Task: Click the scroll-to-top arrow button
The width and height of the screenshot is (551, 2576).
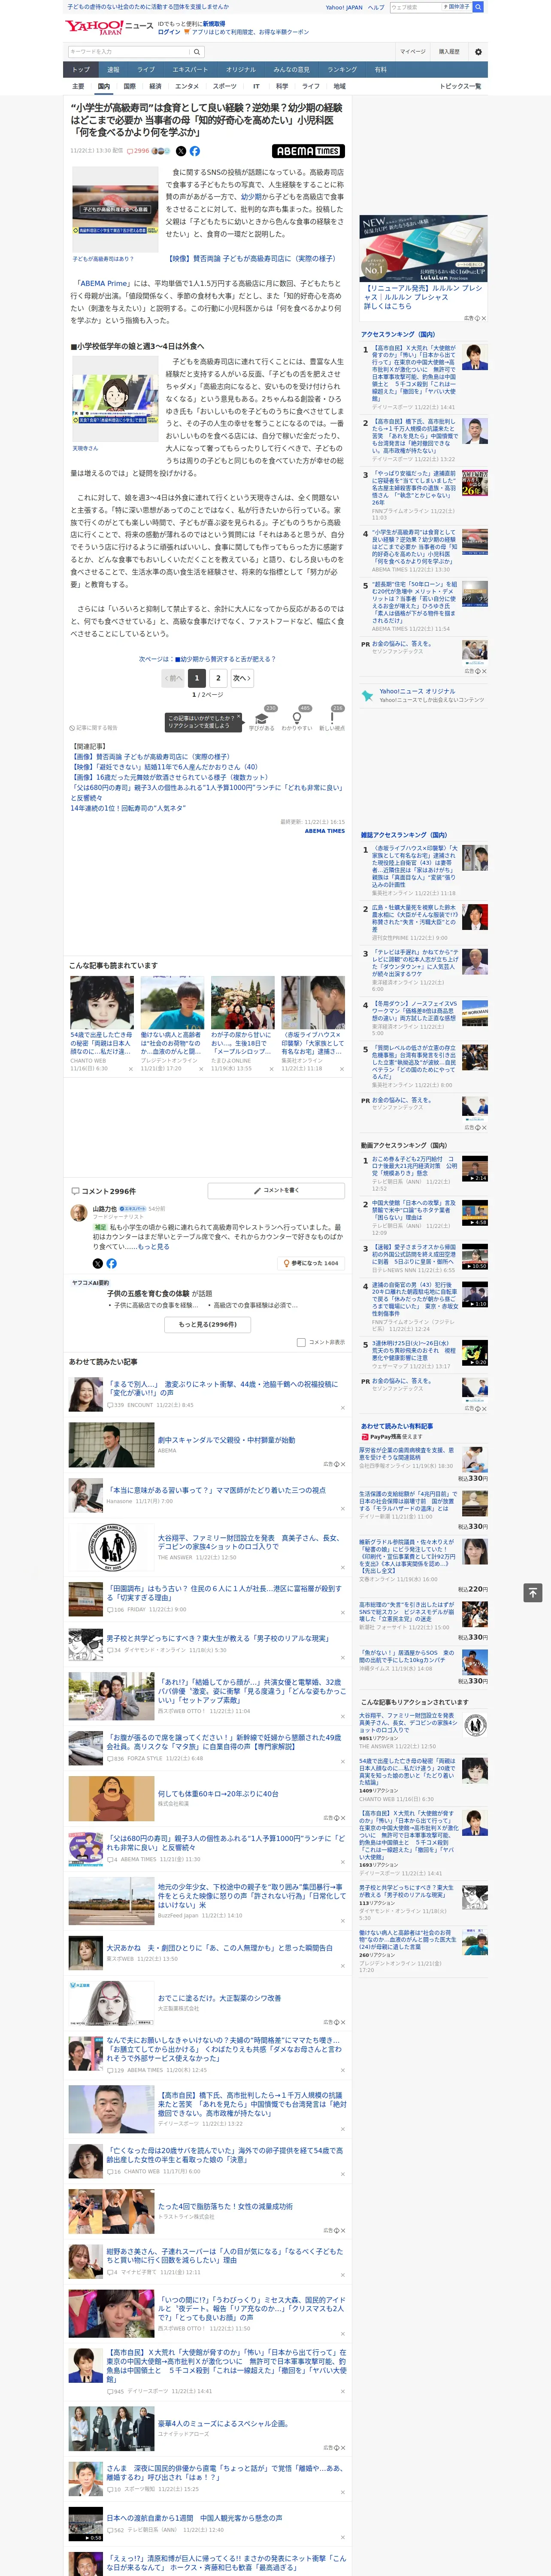Action: pyautogui.click(x=533, y=1592)
